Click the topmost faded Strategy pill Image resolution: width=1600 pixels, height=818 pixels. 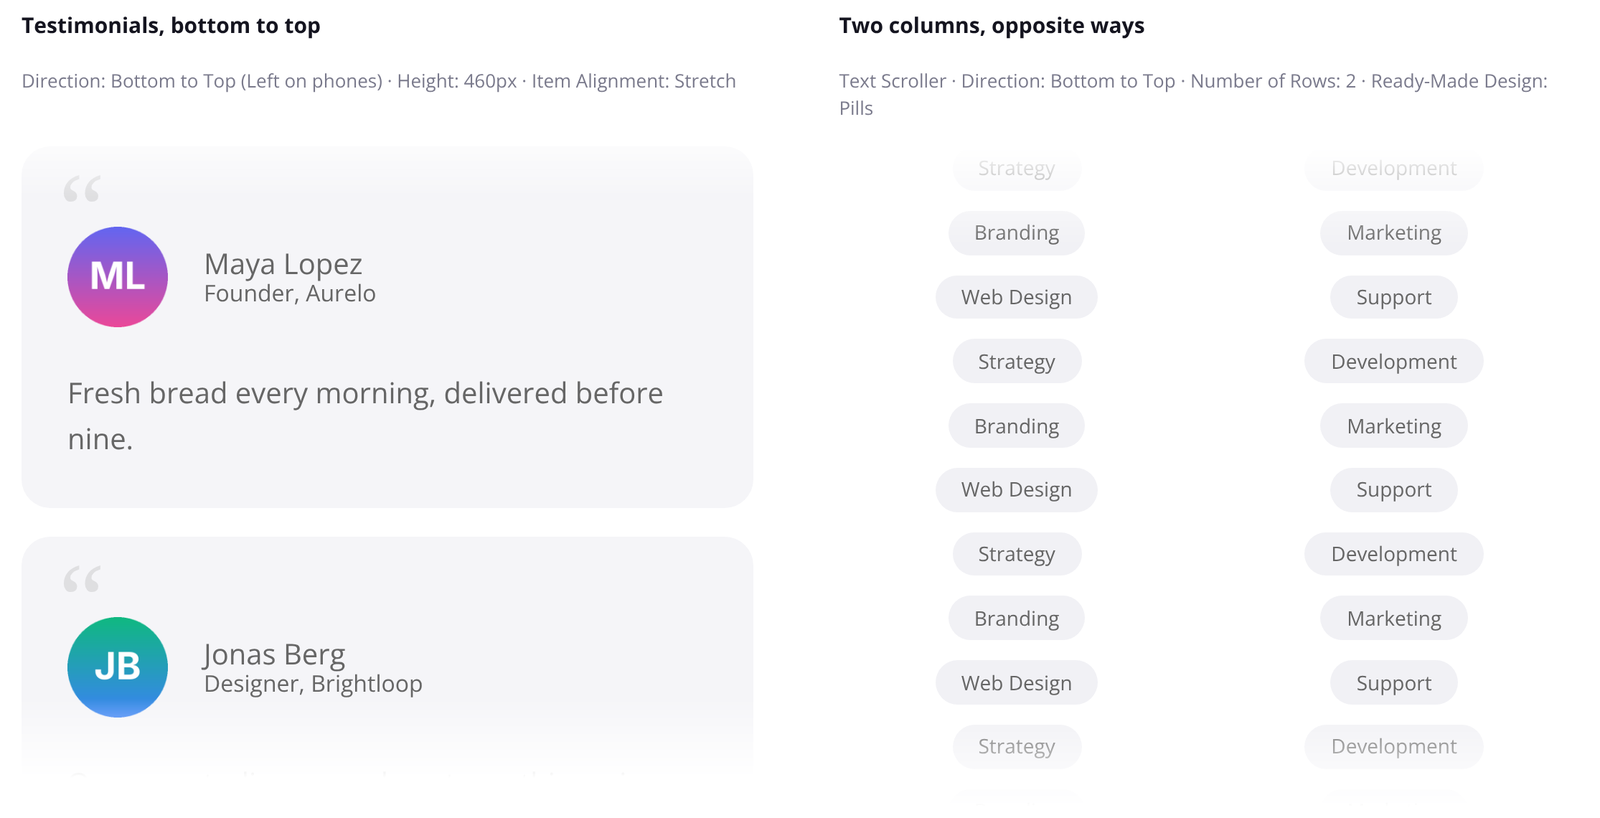[x=1016, y=169]
